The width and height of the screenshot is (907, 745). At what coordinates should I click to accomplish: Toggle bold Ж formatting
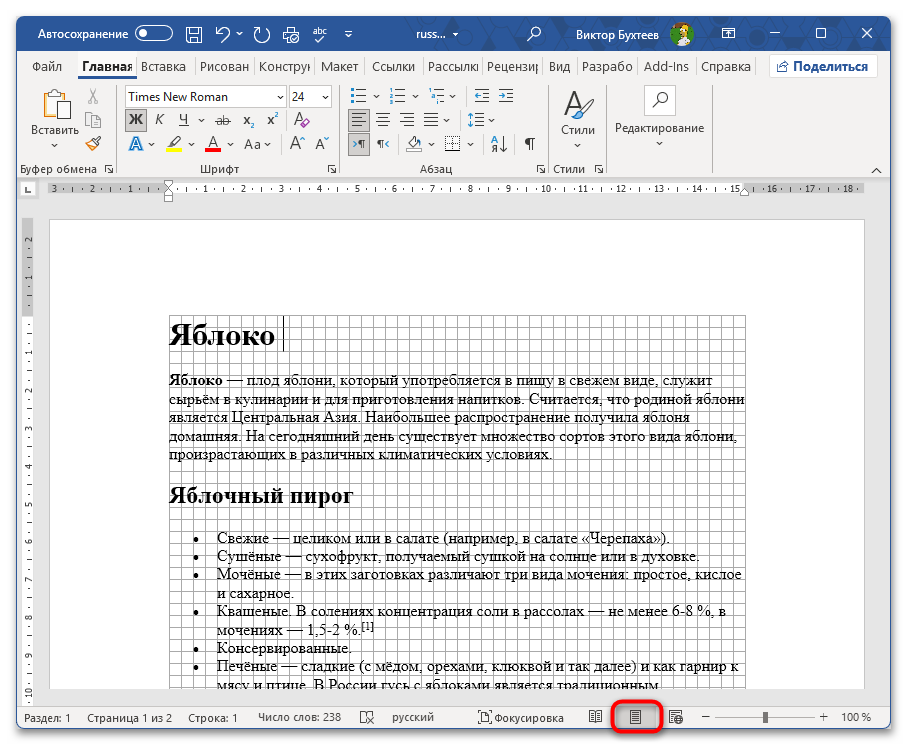[x=136, y=120]
